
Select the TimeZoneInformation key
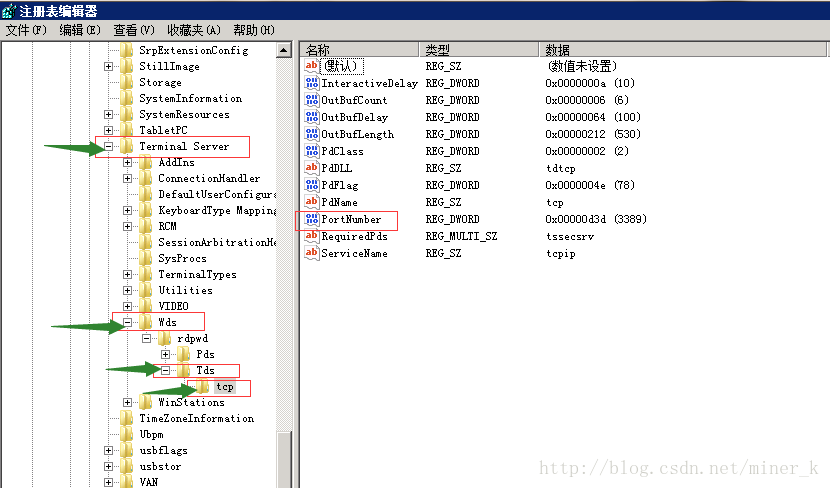coord(196,418)
